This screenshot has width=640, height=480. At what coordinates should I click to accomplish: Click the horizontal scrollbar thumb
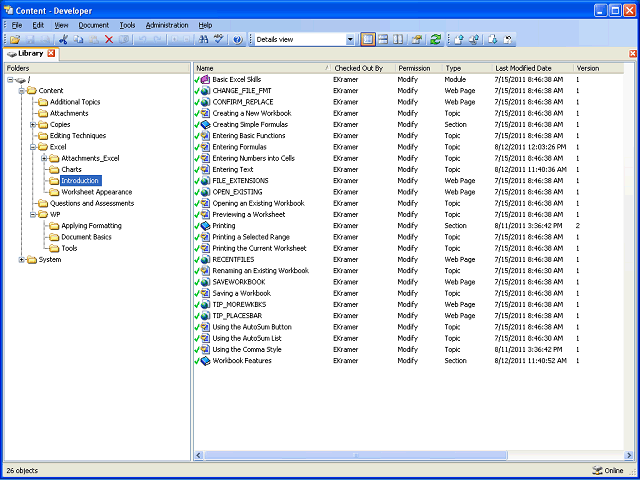tap(356, 455)
